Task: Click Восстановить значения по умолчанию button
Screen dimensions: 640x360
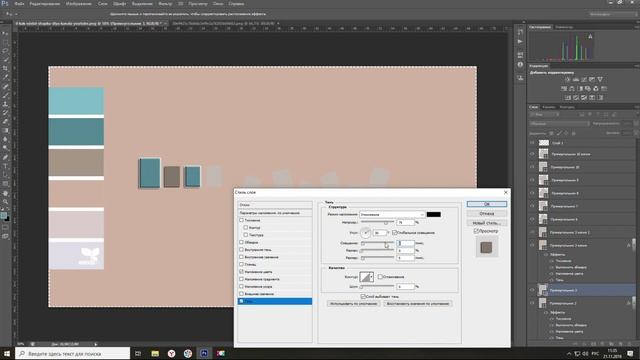Action: (x=418, y=304)
